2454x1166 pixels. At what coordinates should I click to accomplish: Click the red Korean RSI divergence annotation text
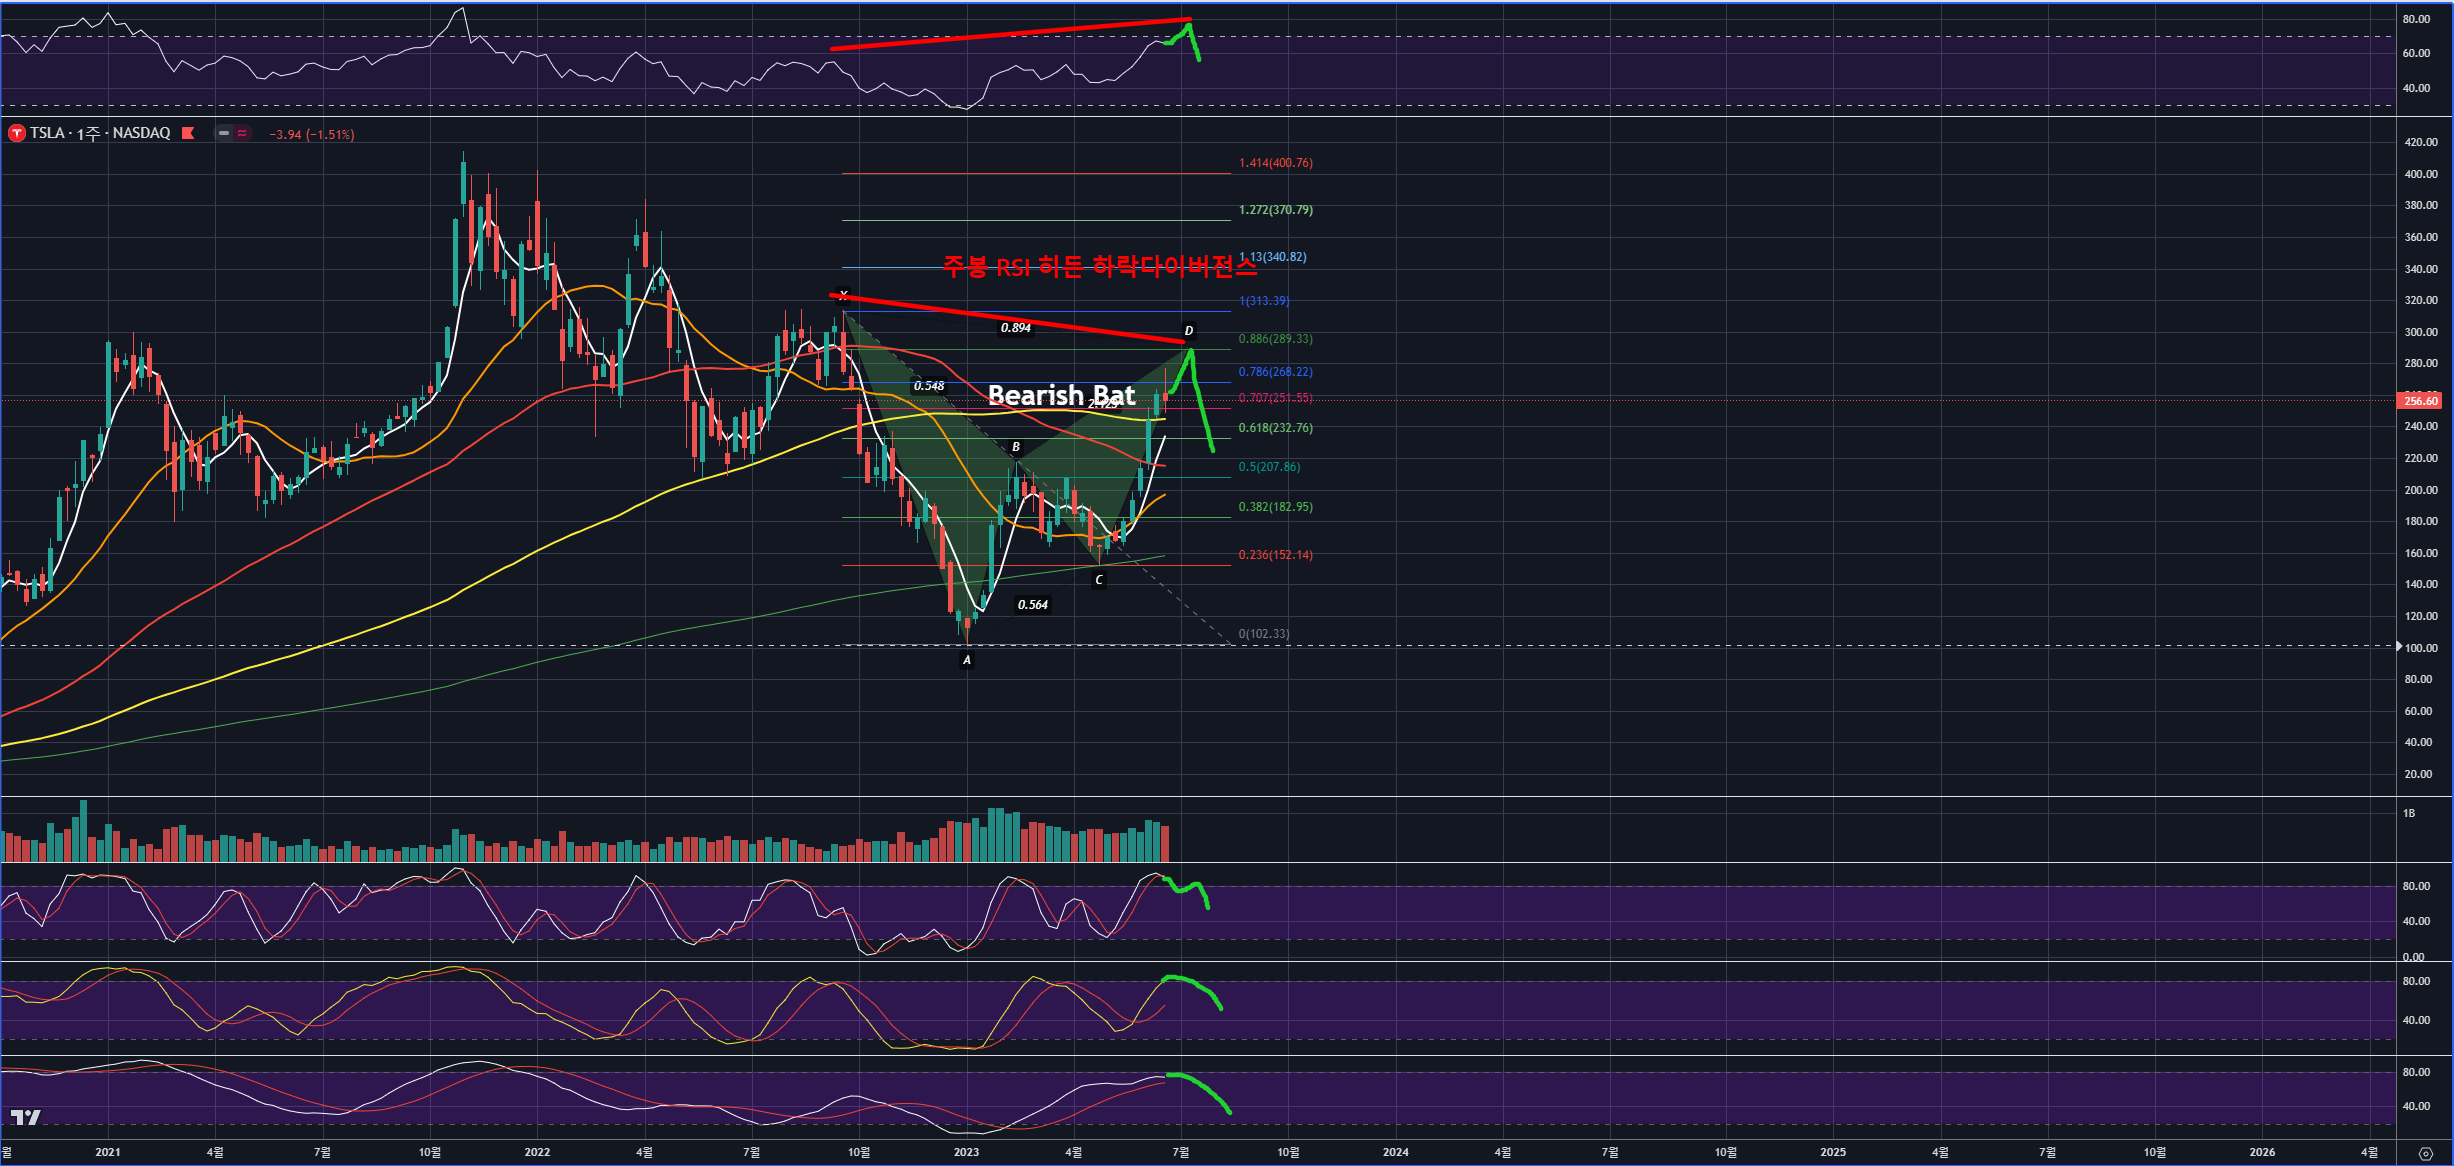(1099, 266)
